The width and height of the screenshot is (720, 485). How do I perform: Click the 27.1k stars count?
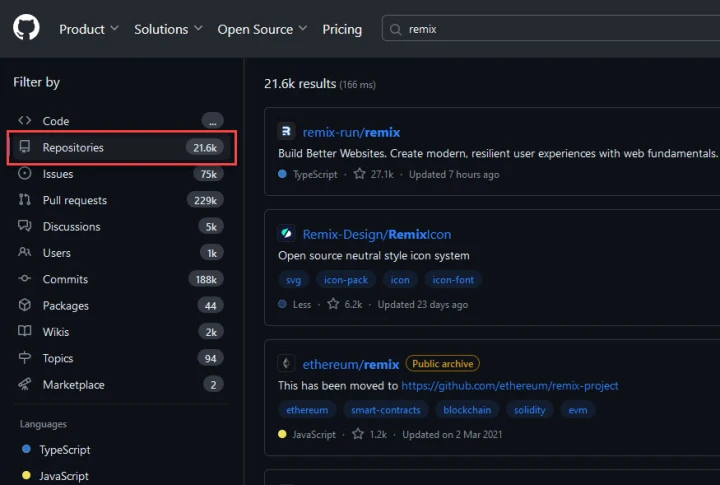tap(382, 175)
